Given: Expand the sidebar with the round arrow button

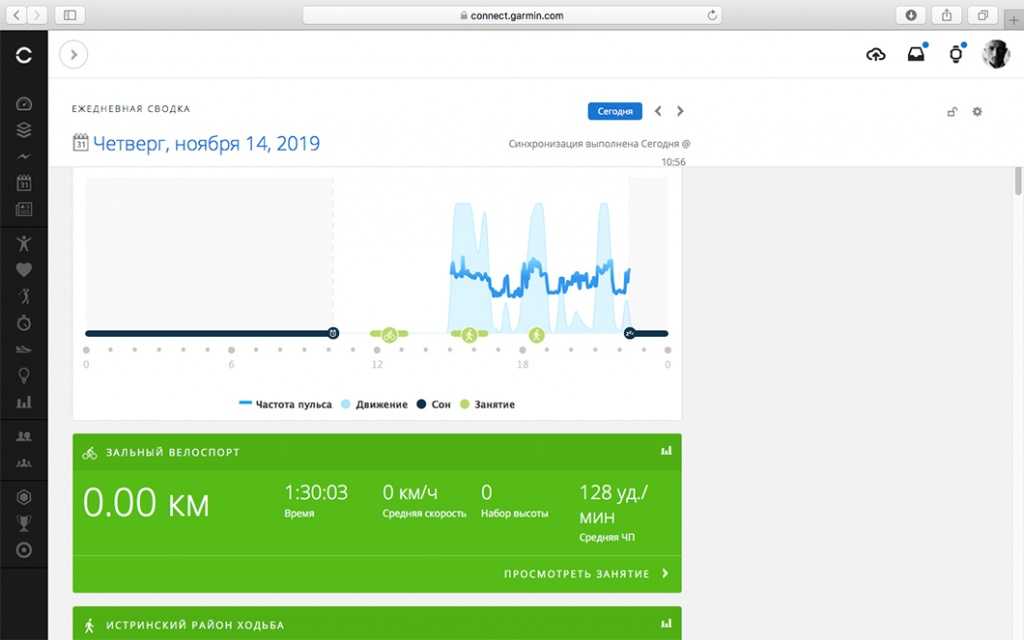Looking at the screenshot, I should click(x=74, y=54).
